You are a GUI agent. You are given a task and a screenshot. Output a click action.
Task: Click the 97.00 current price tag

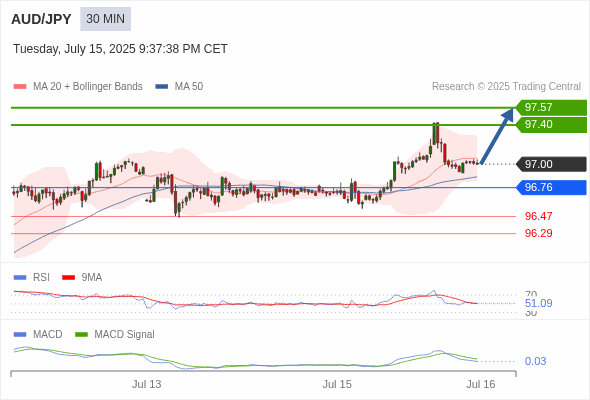[x=551, y=164]
